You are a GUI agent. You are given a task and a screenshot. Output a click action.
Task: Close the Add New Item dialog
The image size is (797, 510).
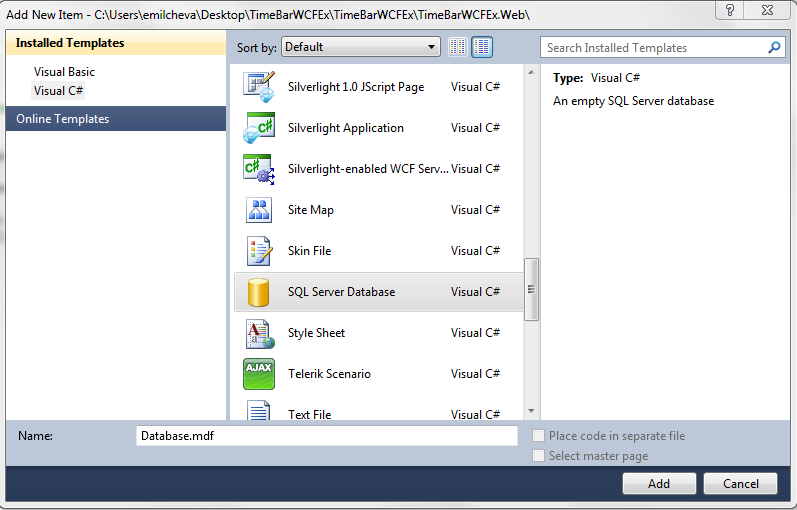(x=768, y=10)
